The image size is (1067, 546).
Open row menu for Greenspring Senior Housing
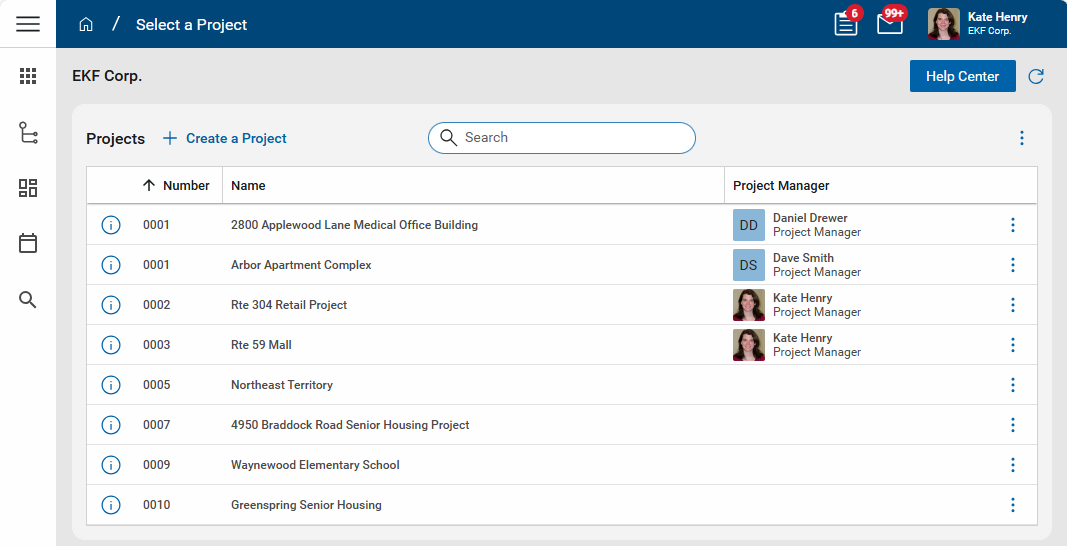click(x=1012, y=505)
